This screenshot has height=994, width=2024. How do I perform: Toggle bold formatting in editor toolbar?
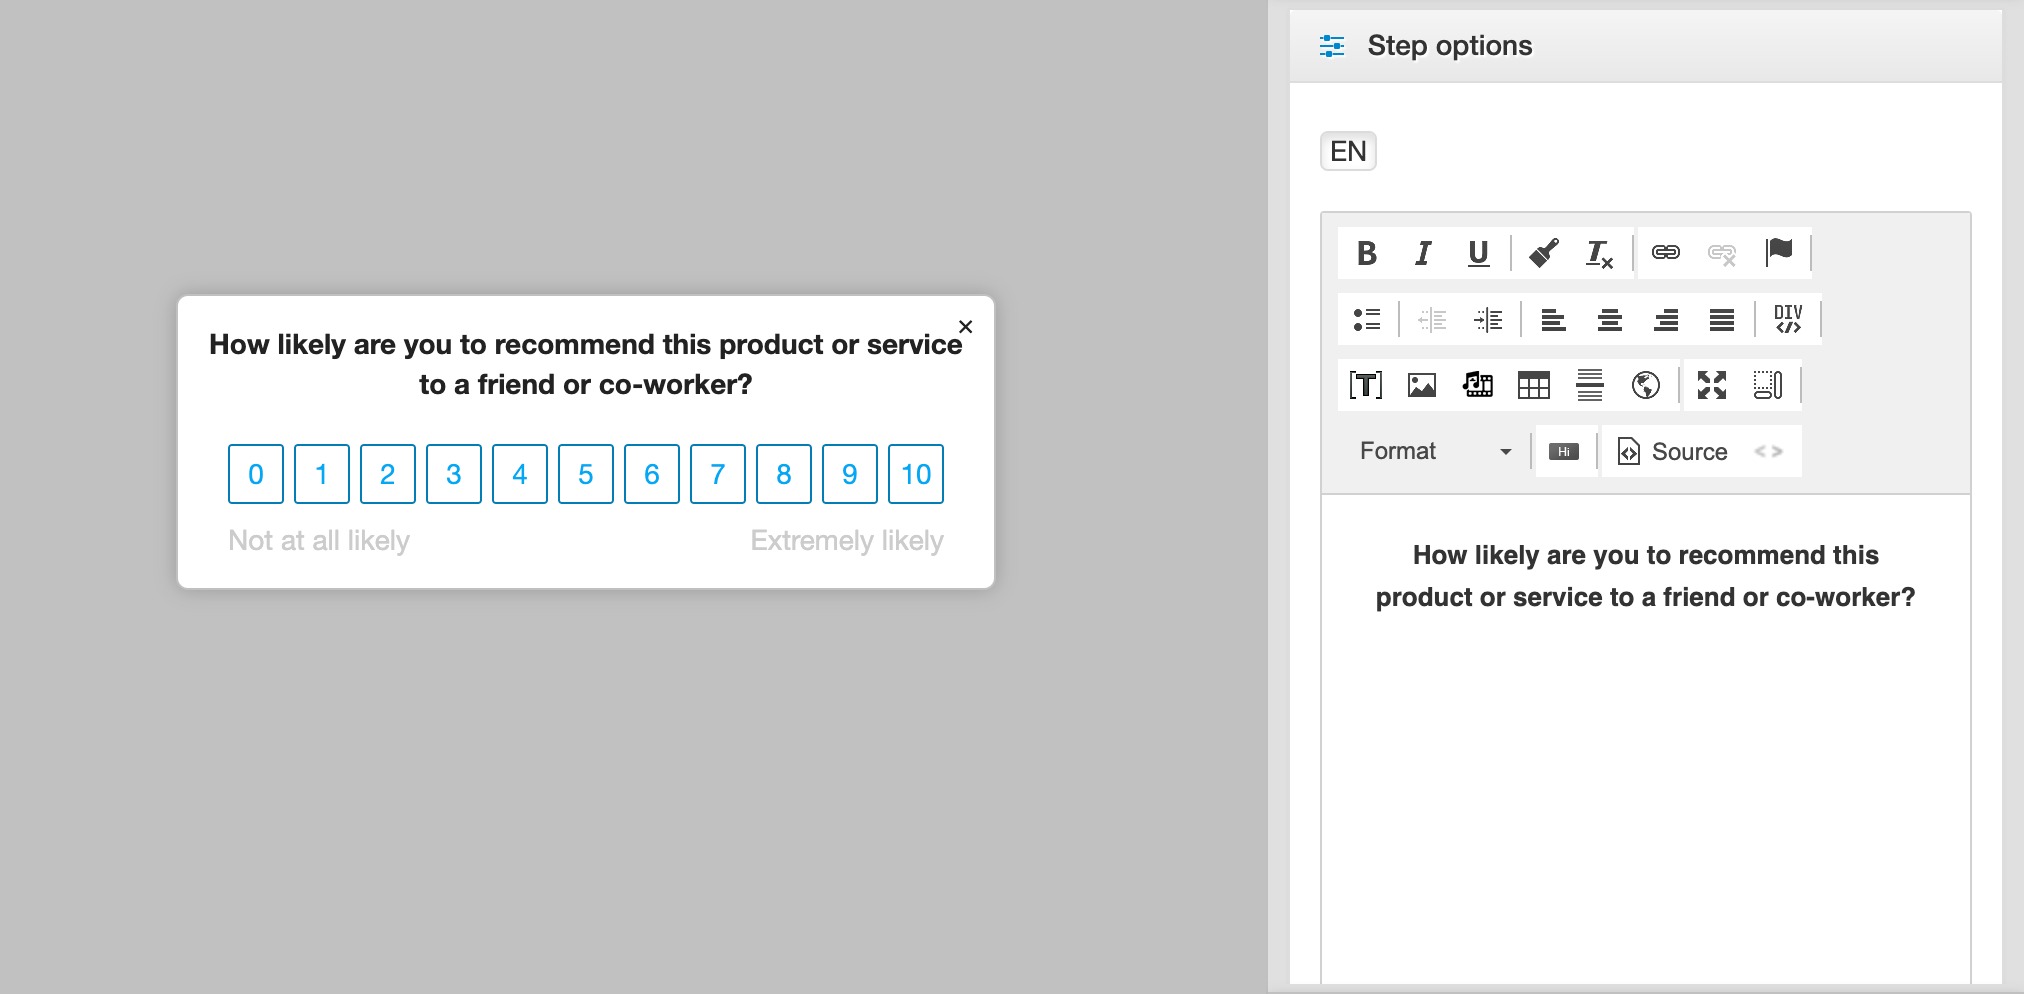(x=1366, y=253)
